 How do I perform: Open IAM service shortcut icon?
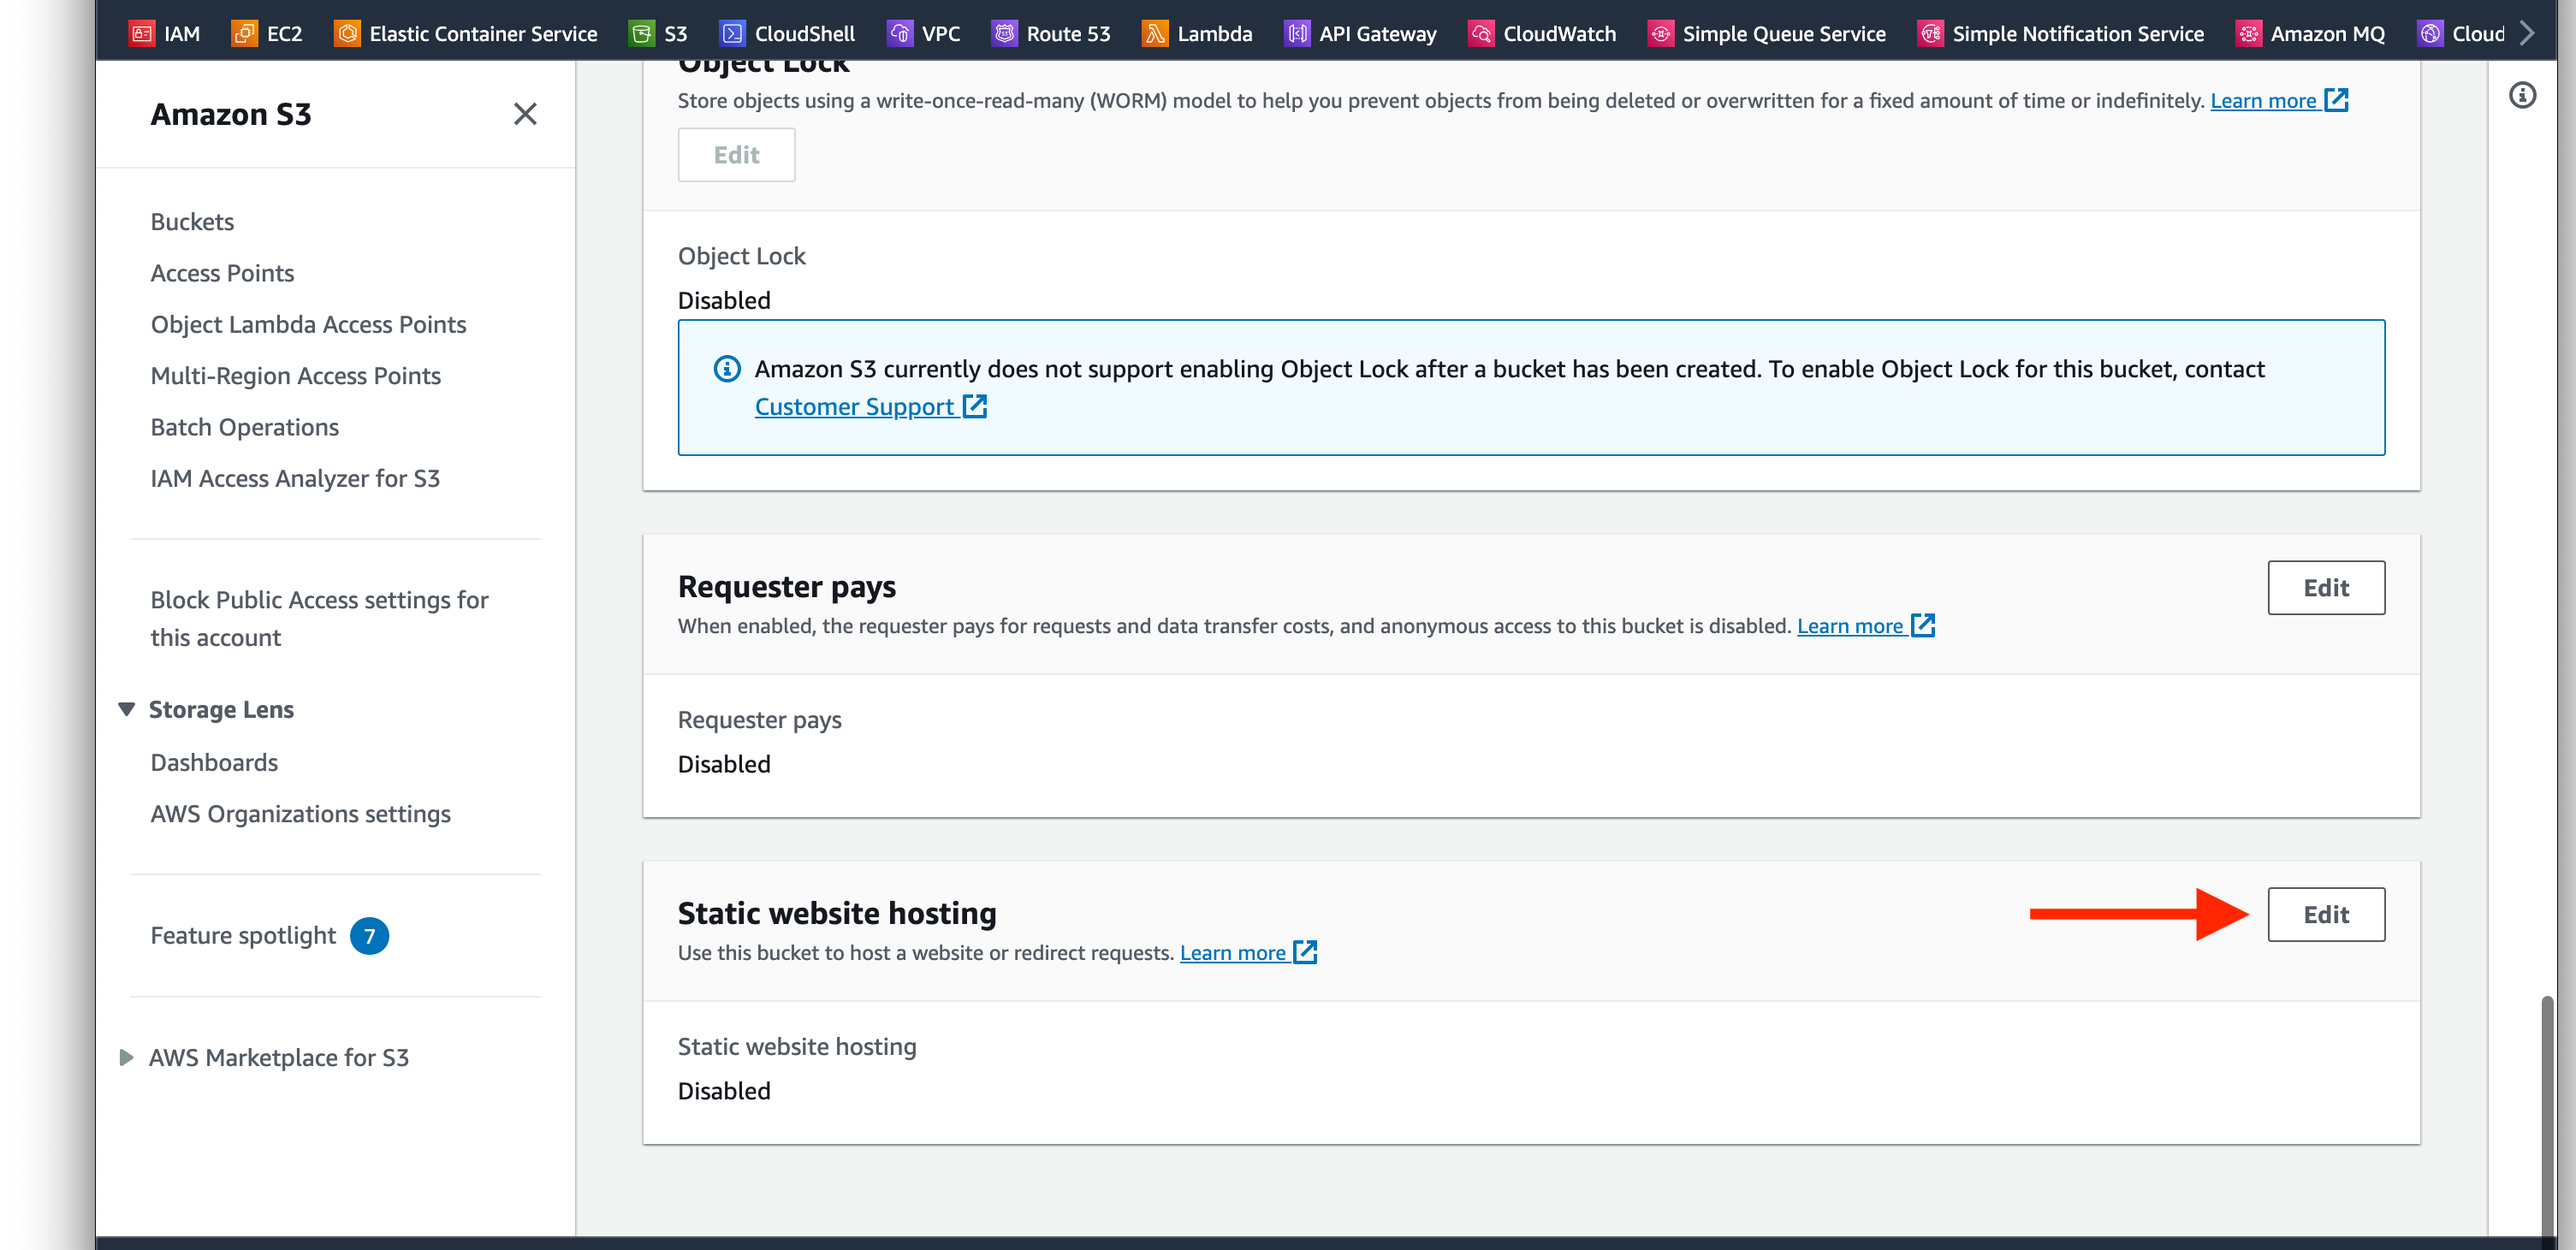point(142,33)
